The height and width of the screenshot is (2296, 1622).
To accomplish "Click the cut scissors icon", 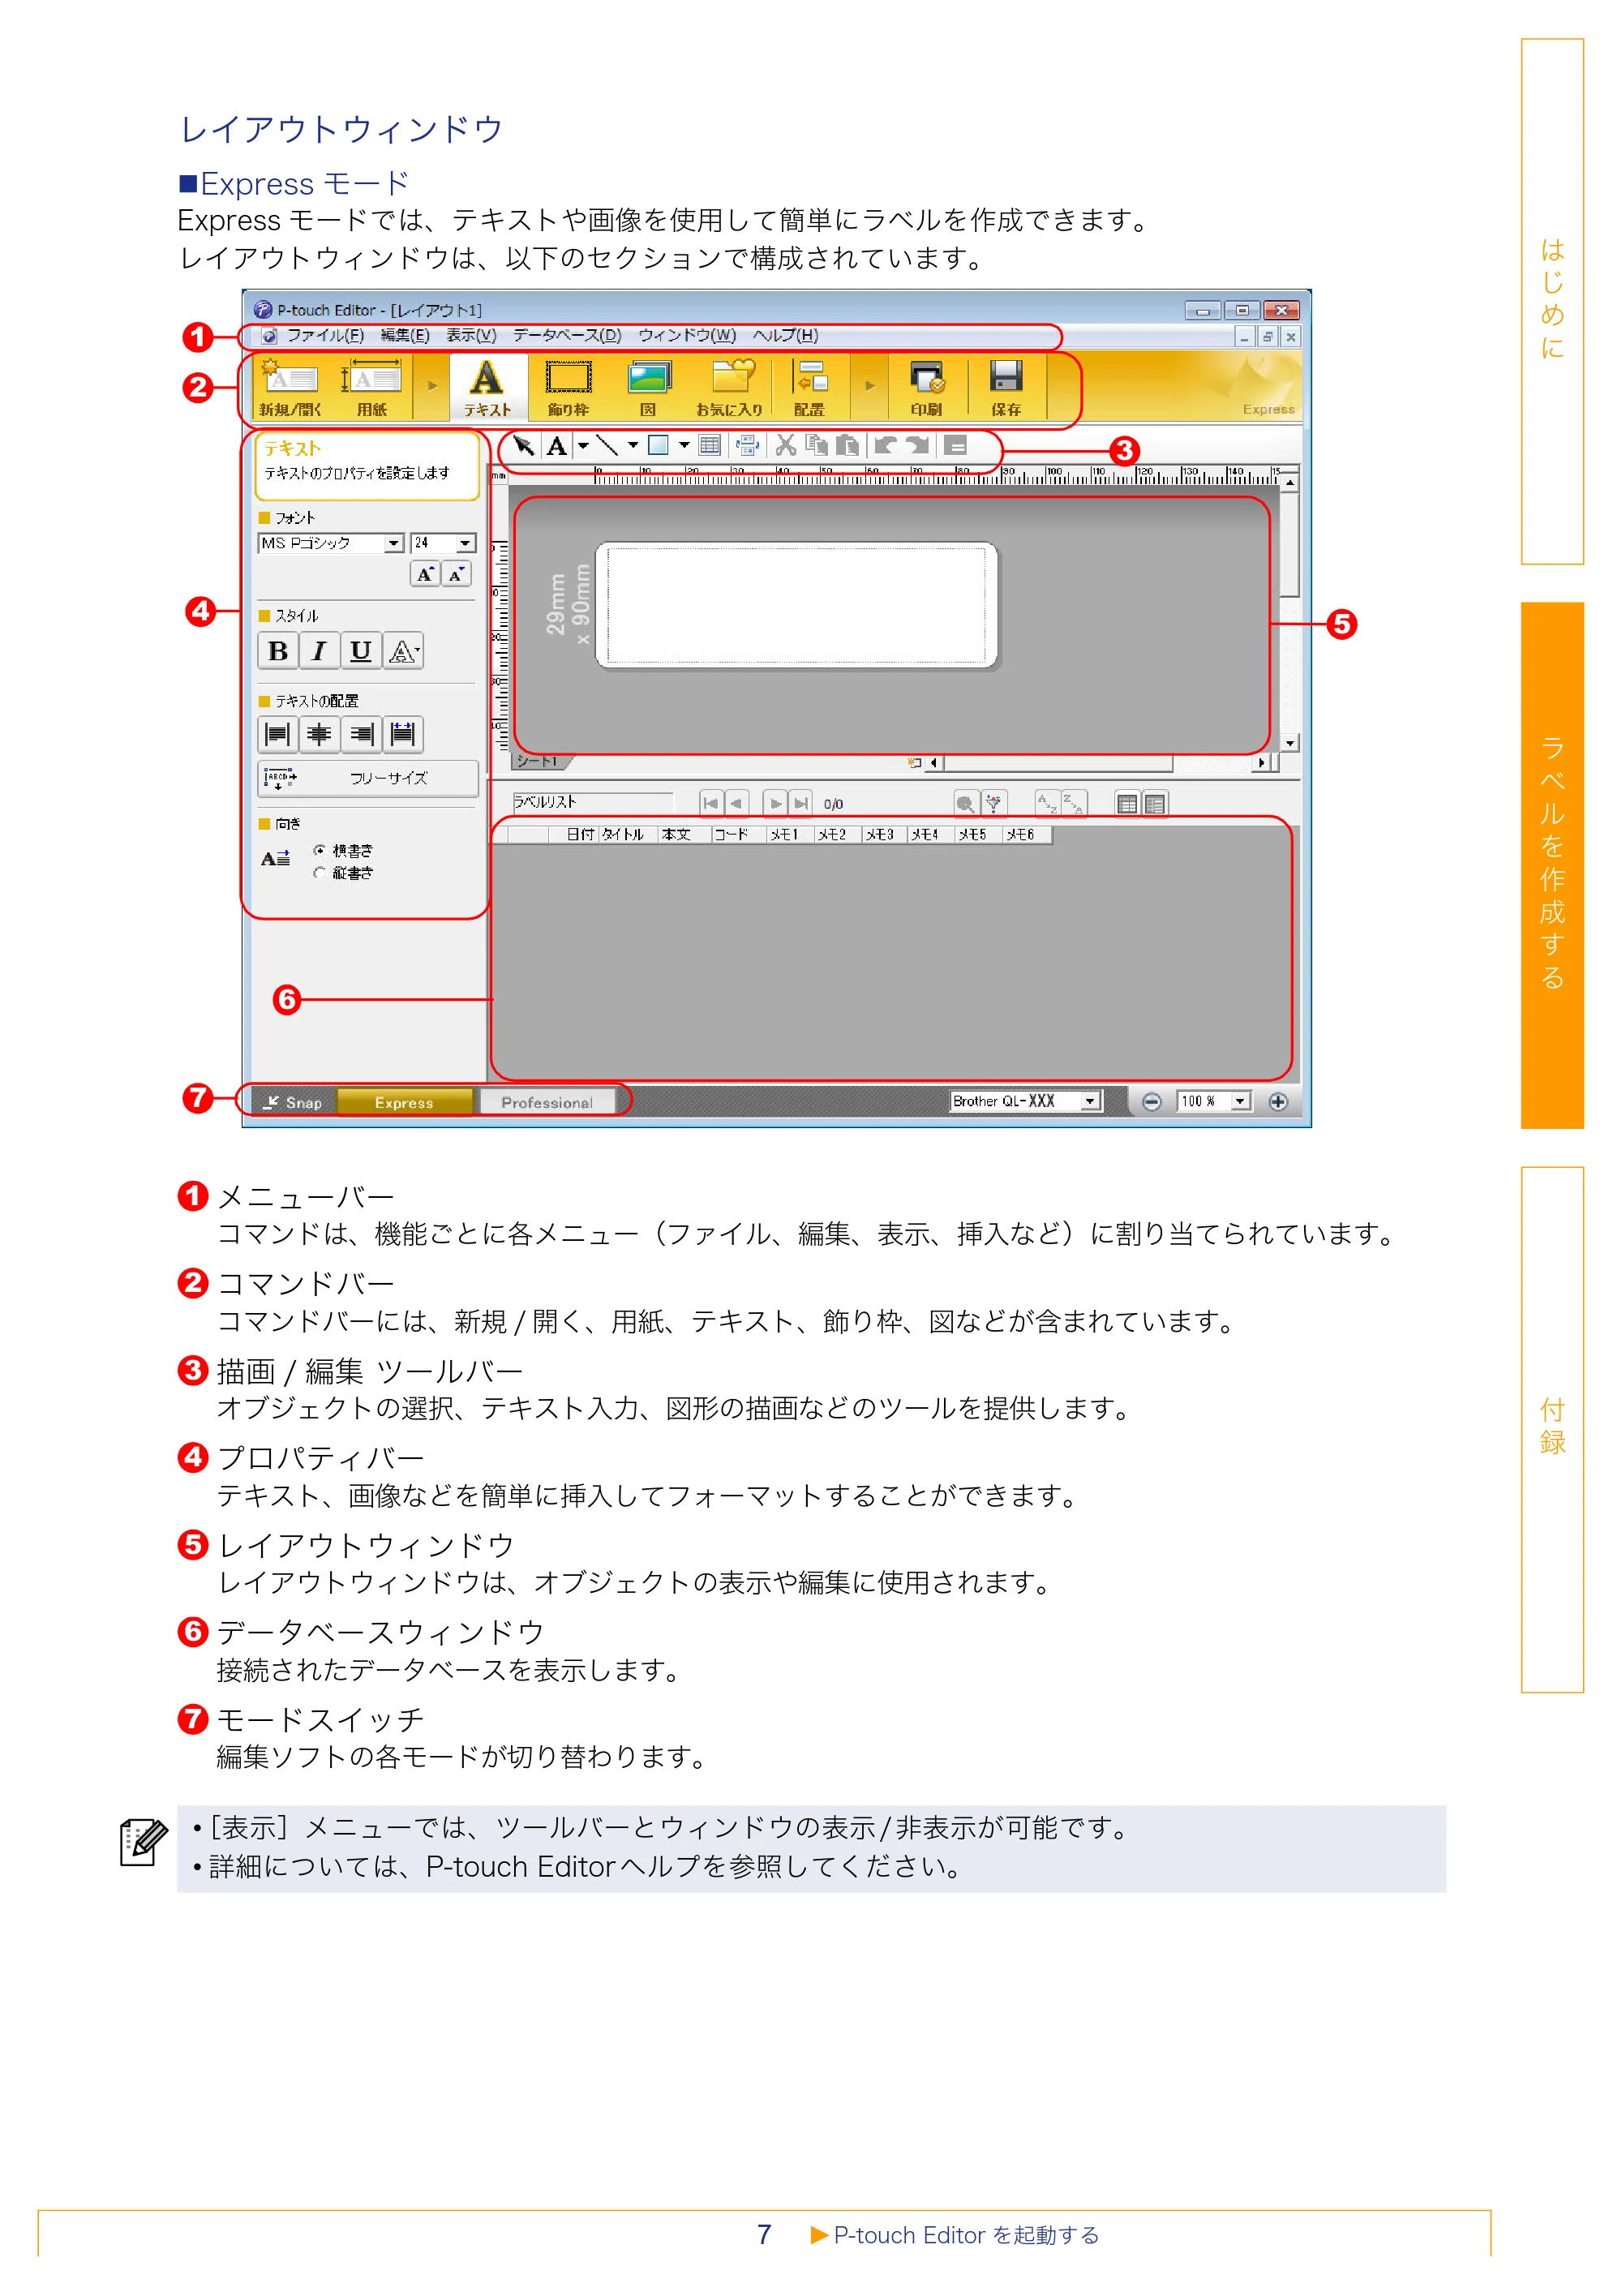I will pyautogui.click(x=786, y=446).
